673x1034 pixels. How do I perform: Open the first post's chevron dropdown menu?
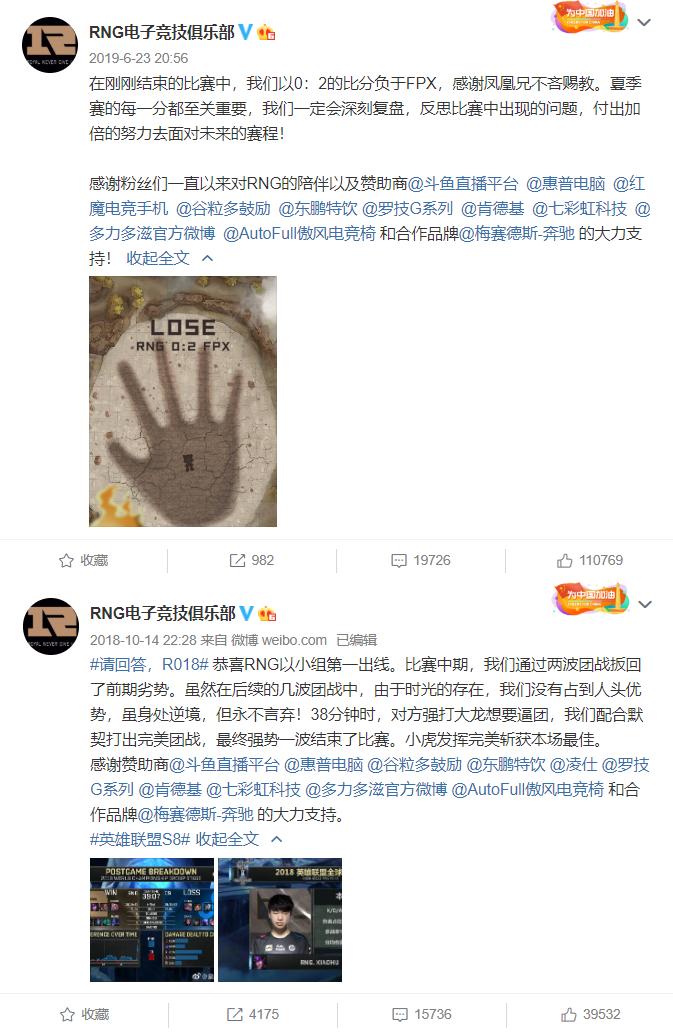(644, 22)
